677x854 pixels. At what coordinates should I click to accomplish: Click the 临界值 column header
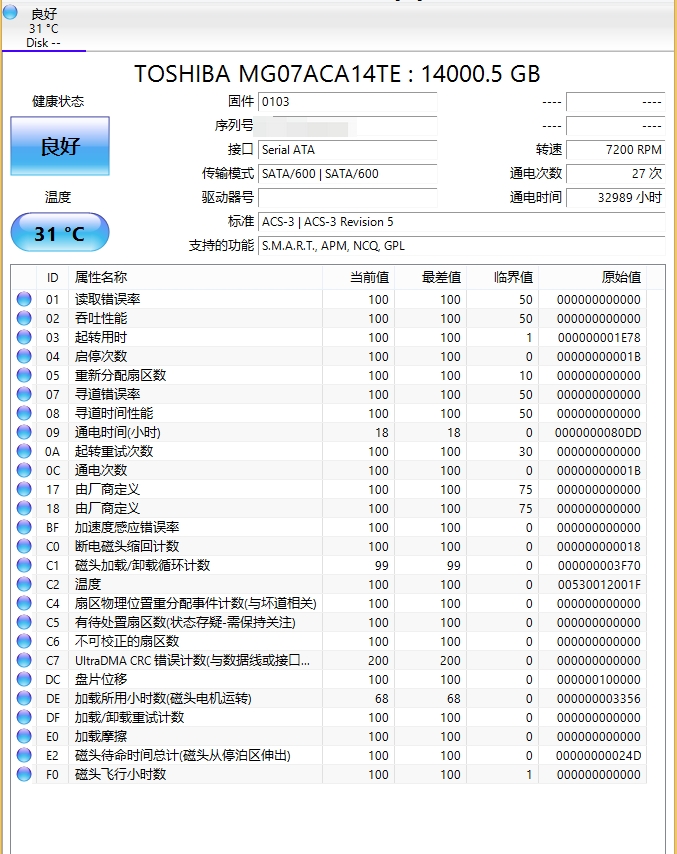tap(502, 278)
